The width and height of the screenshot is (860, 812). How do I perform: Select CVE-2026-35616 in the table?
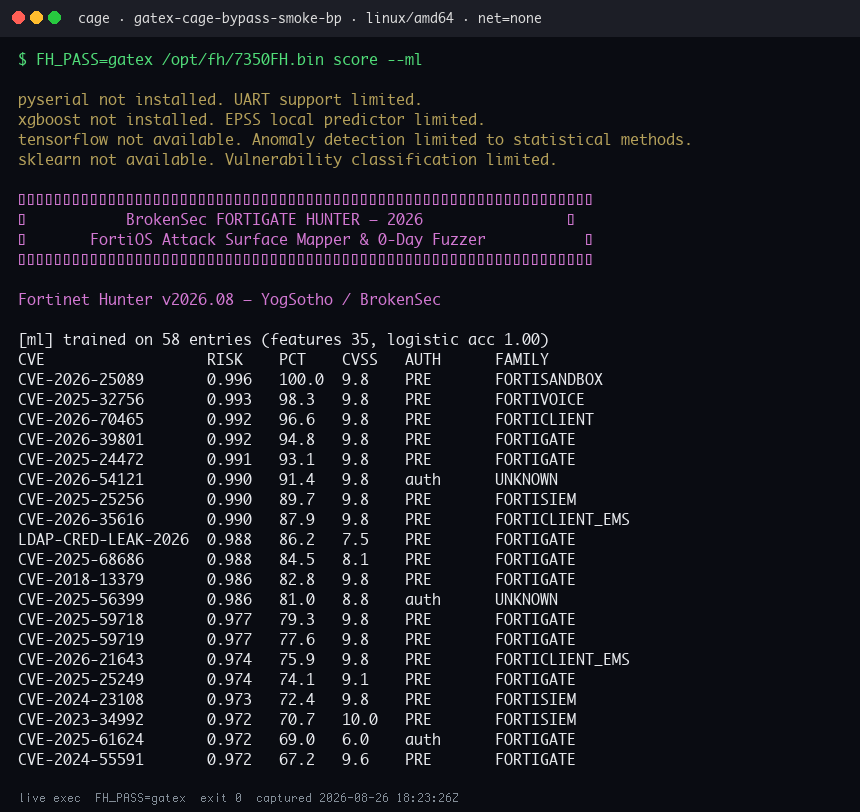point(81,519)
